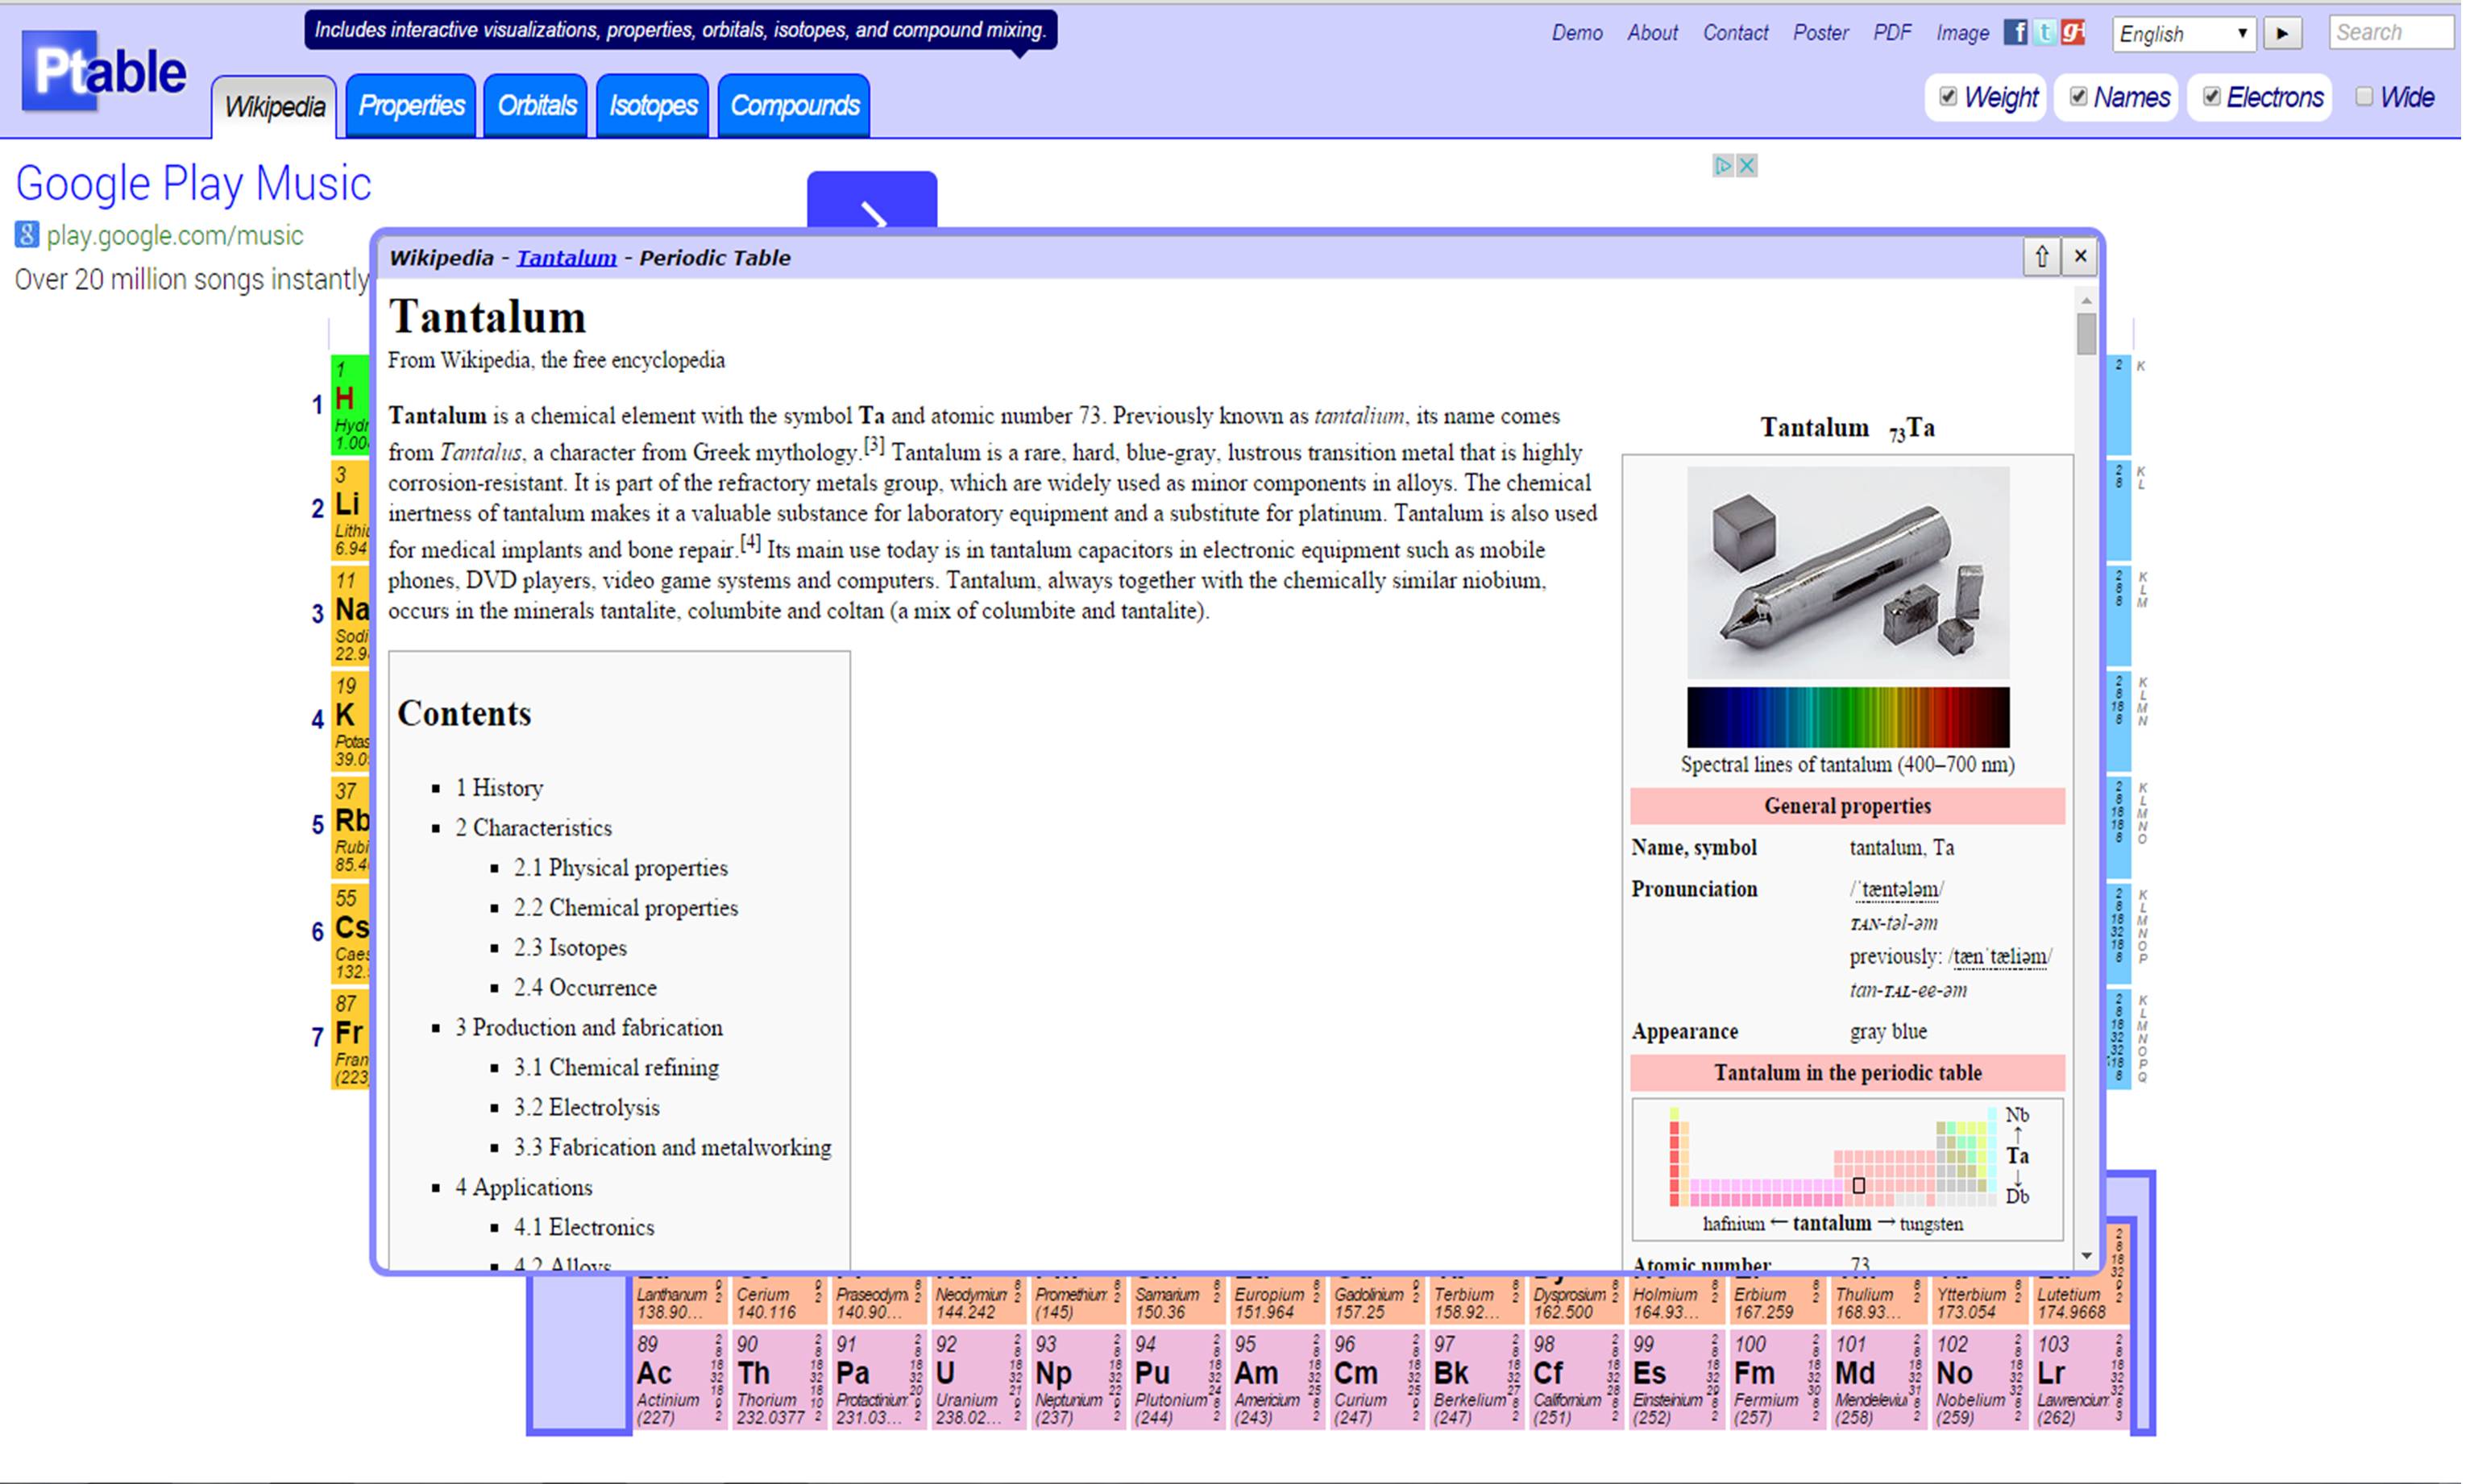This screenshot has width=2474, height=1484.
Task: Toggle the Weight checkbox
Action: coord(1947,96)
